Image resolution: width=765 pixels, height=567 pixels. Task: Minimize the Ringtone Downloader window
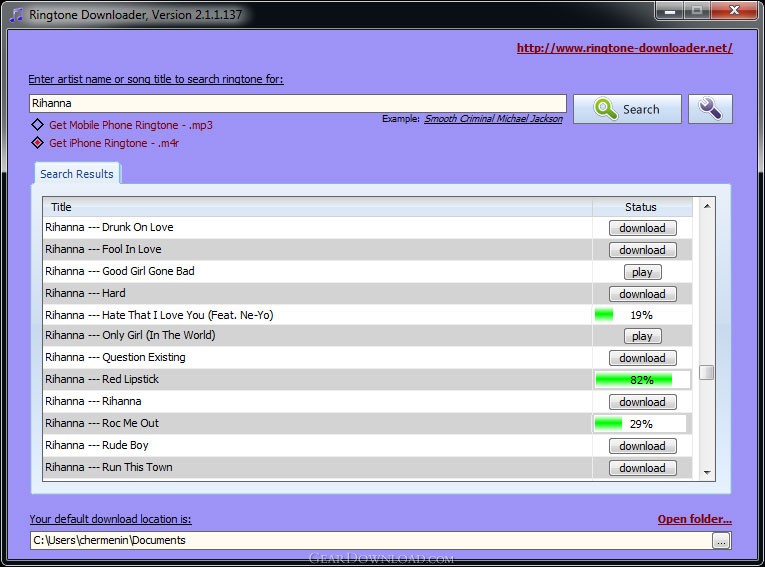[670, 11]
